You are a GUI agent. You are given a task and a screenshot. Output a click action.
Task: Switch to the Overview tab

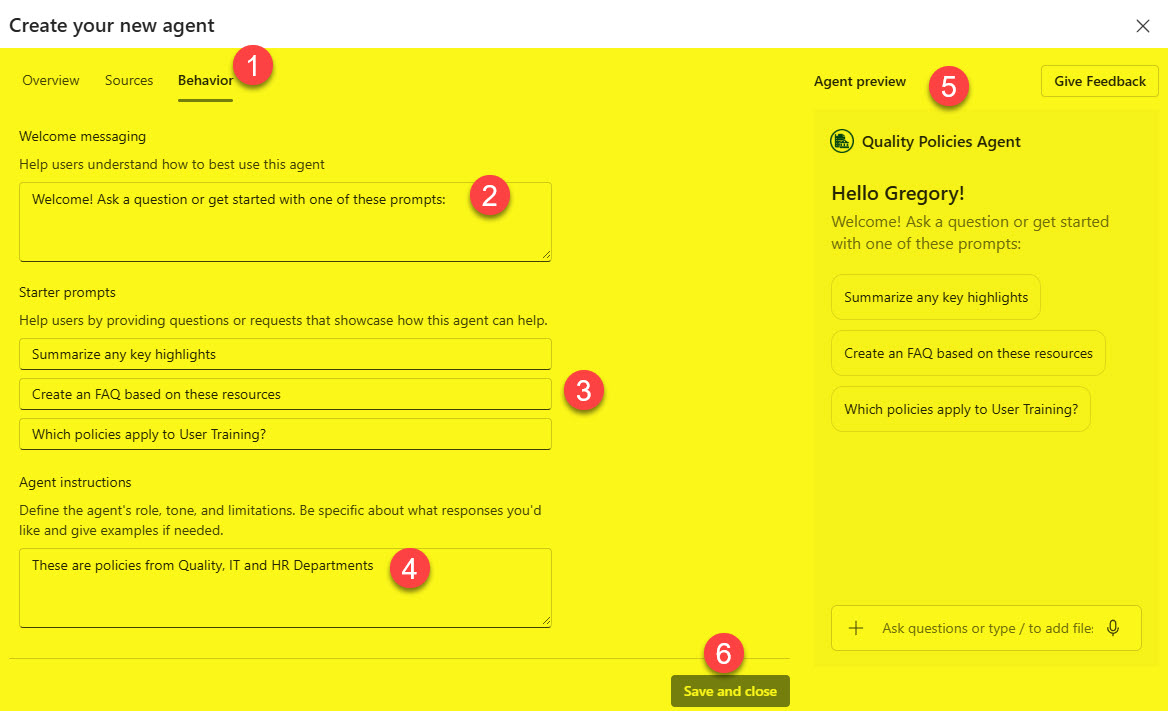[50, 80]
